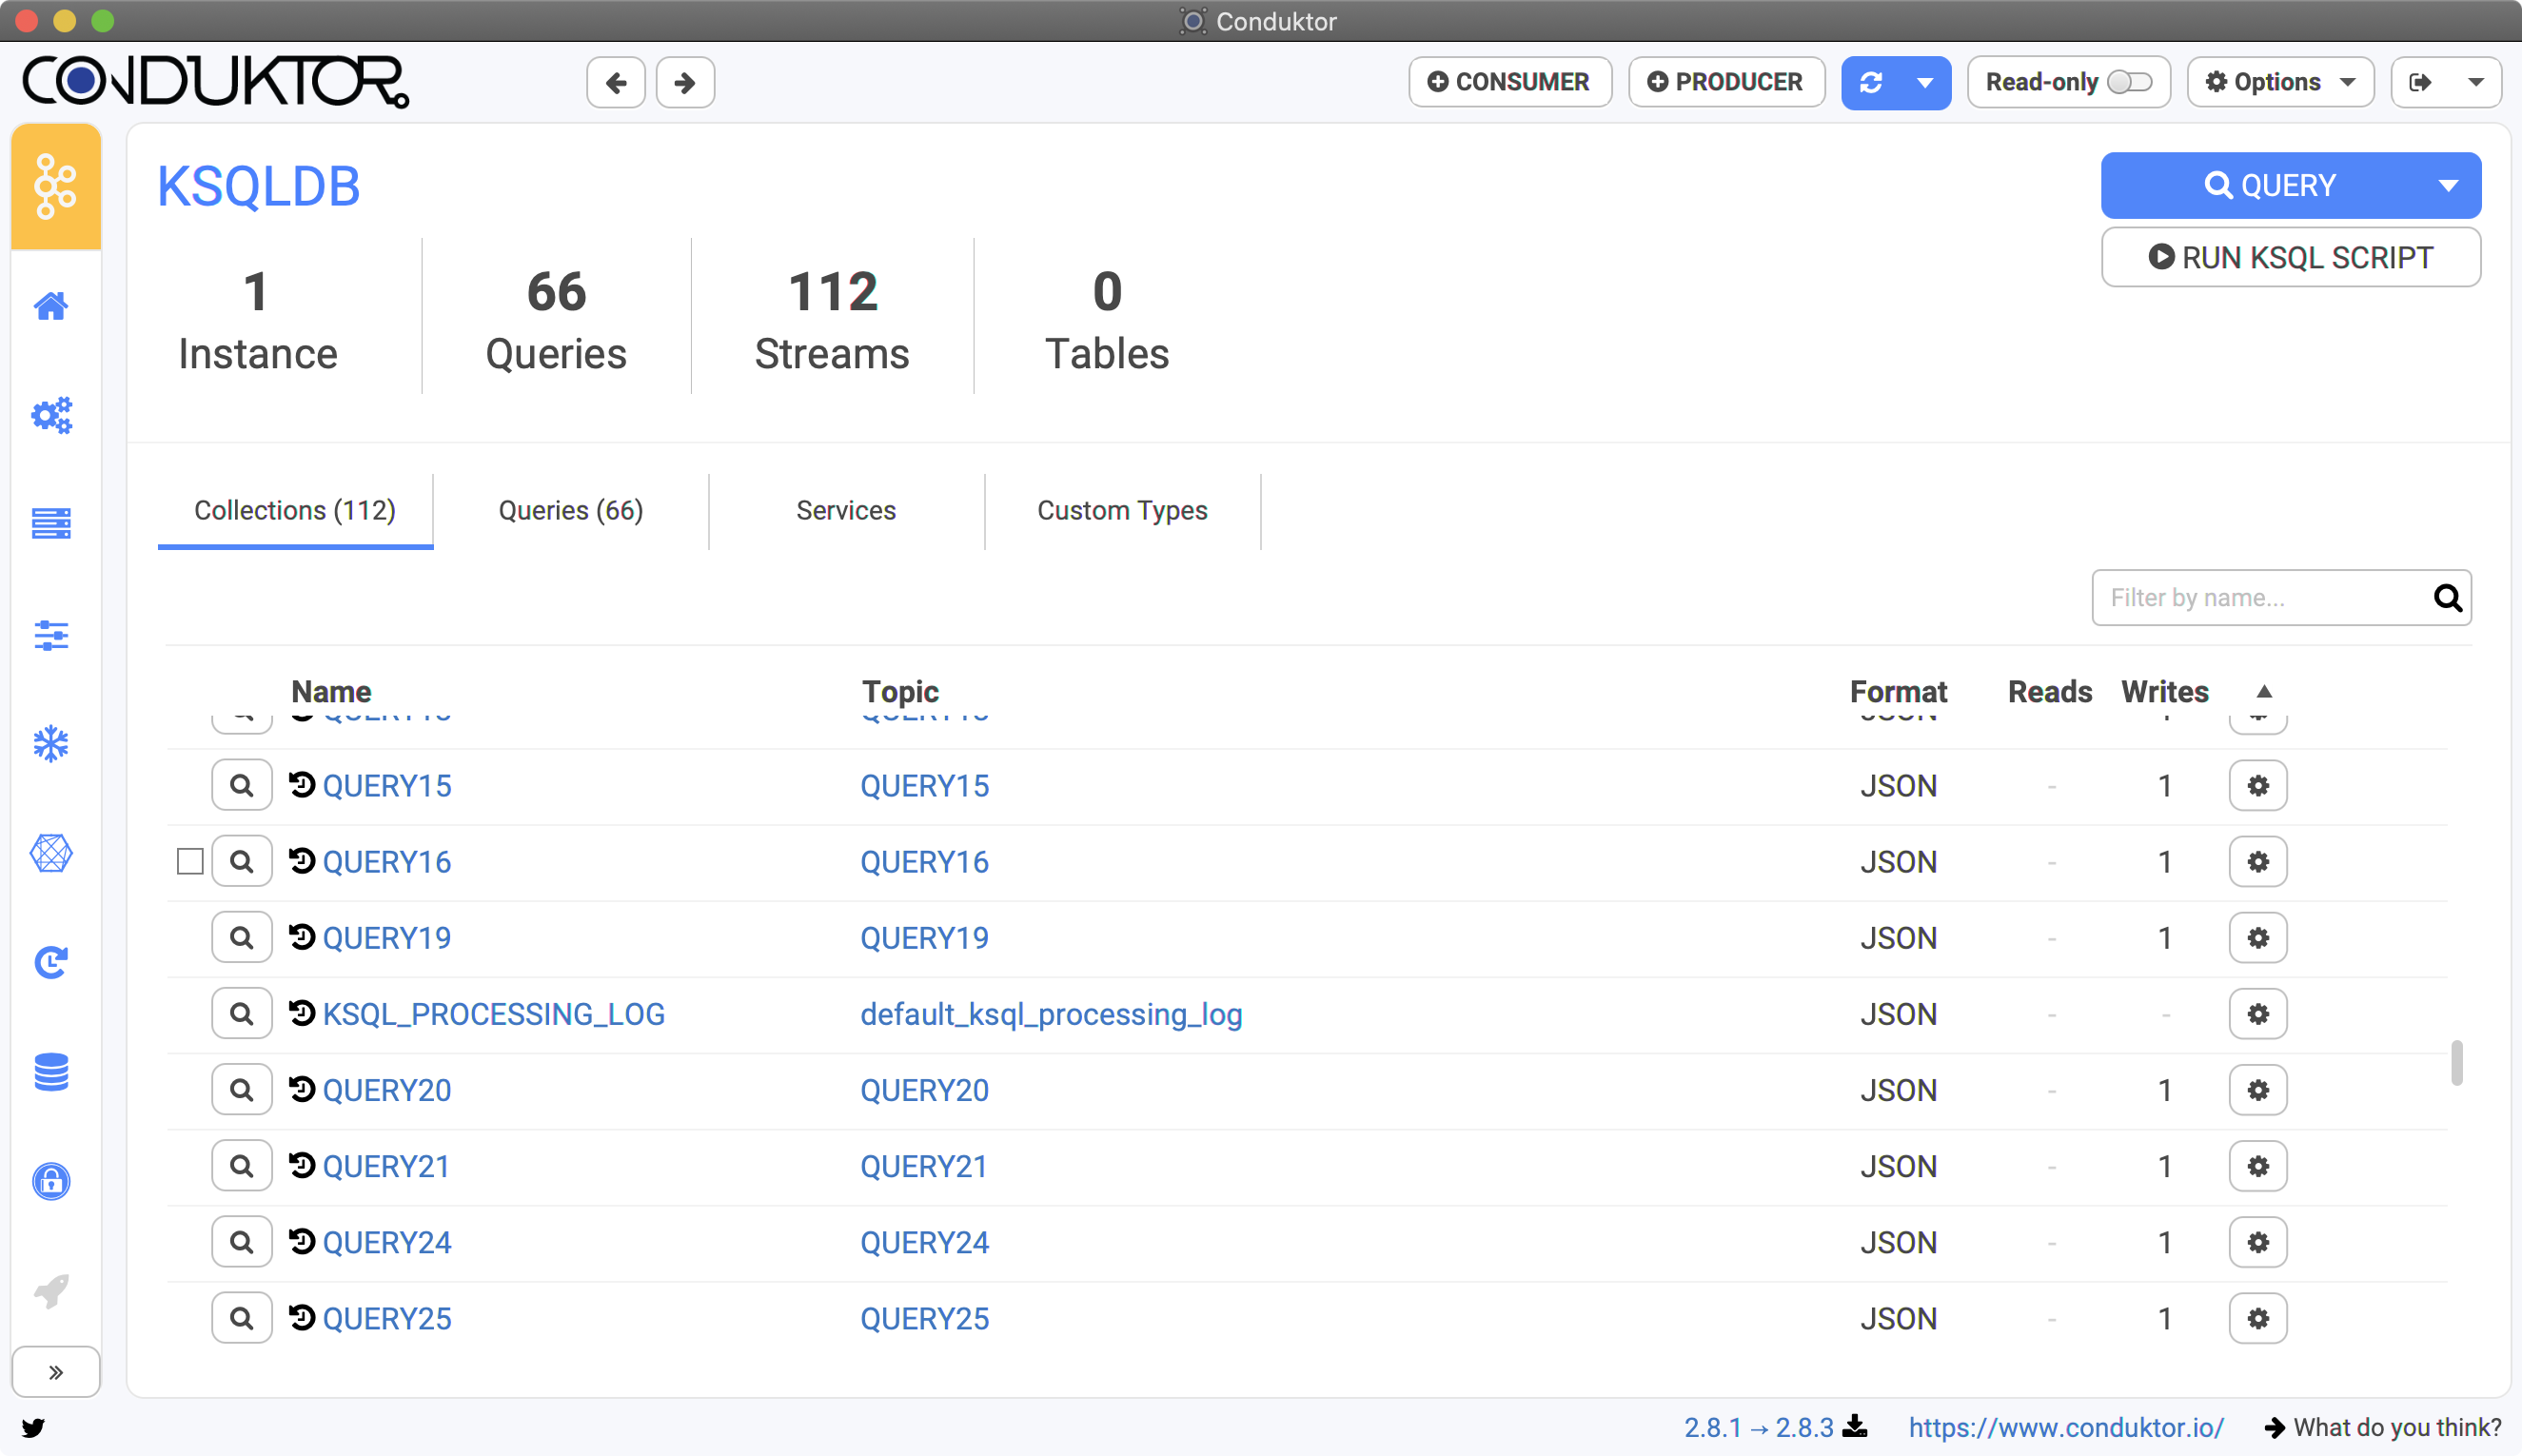Open the QUERY21 stream name link
Screen dimensions: 2522x1456
click(386, 1166)
